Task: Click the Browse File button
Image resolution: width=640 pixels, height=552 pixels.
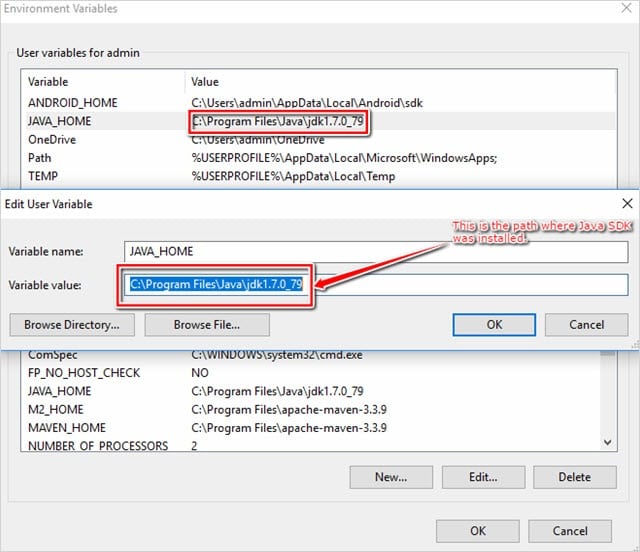Action: click(x=207, y=325)
